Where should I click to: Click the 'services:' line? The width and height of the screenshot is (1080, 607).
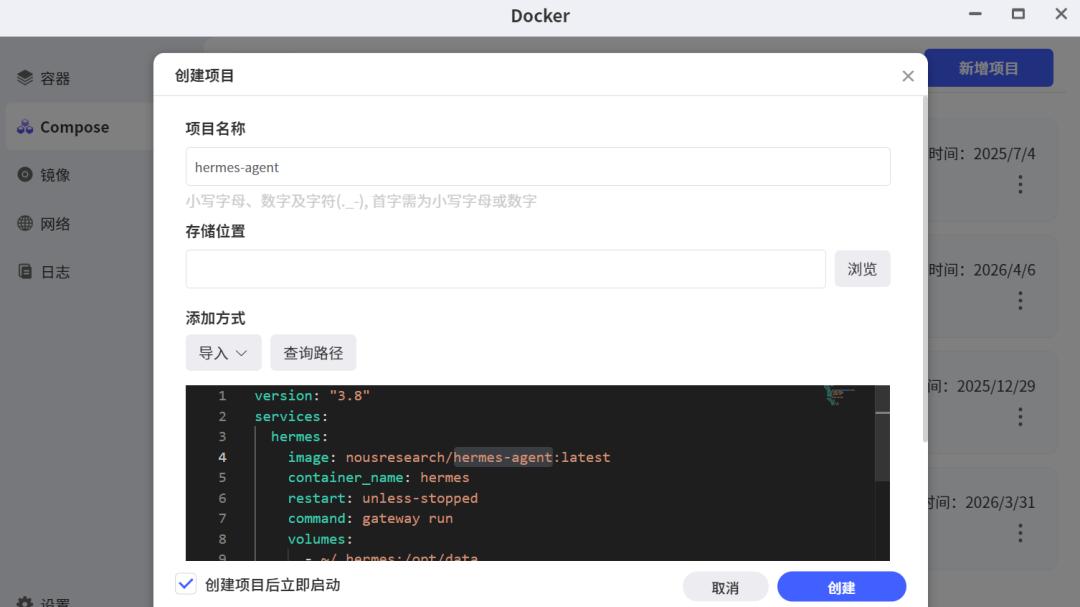[x=291, y=416]
